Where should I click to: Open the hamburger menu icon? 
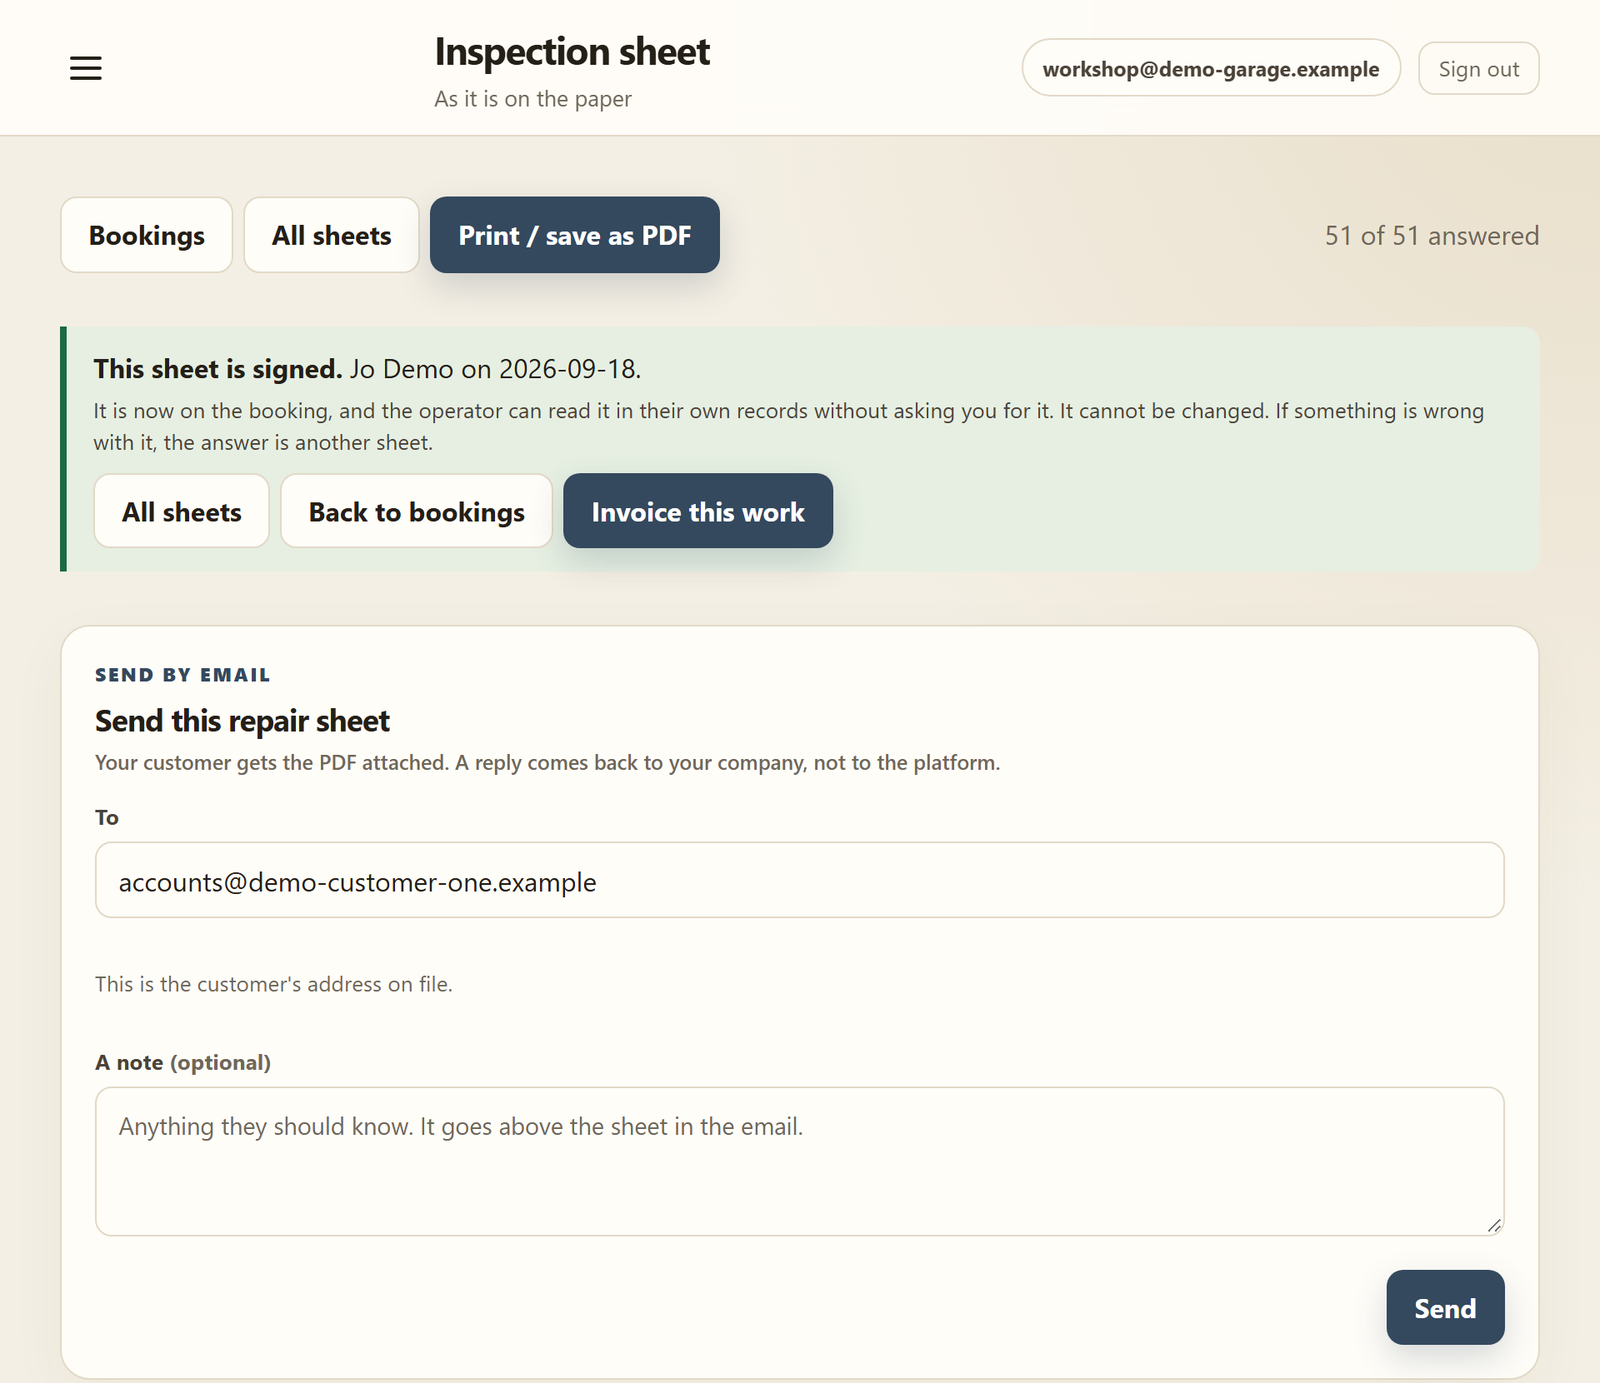86,68
